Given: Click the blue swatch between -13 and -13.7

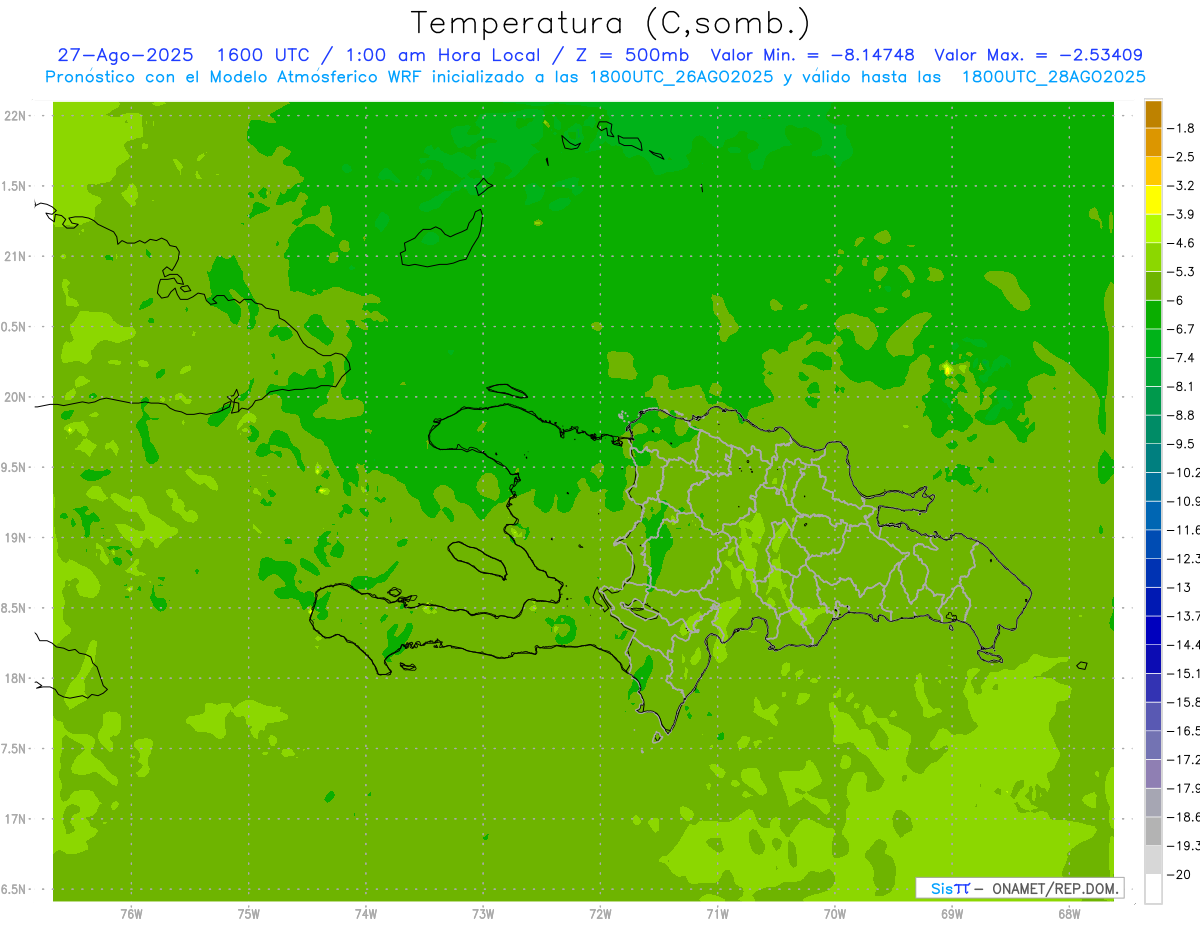Looking at the screenshot, I should point(1153,602).
